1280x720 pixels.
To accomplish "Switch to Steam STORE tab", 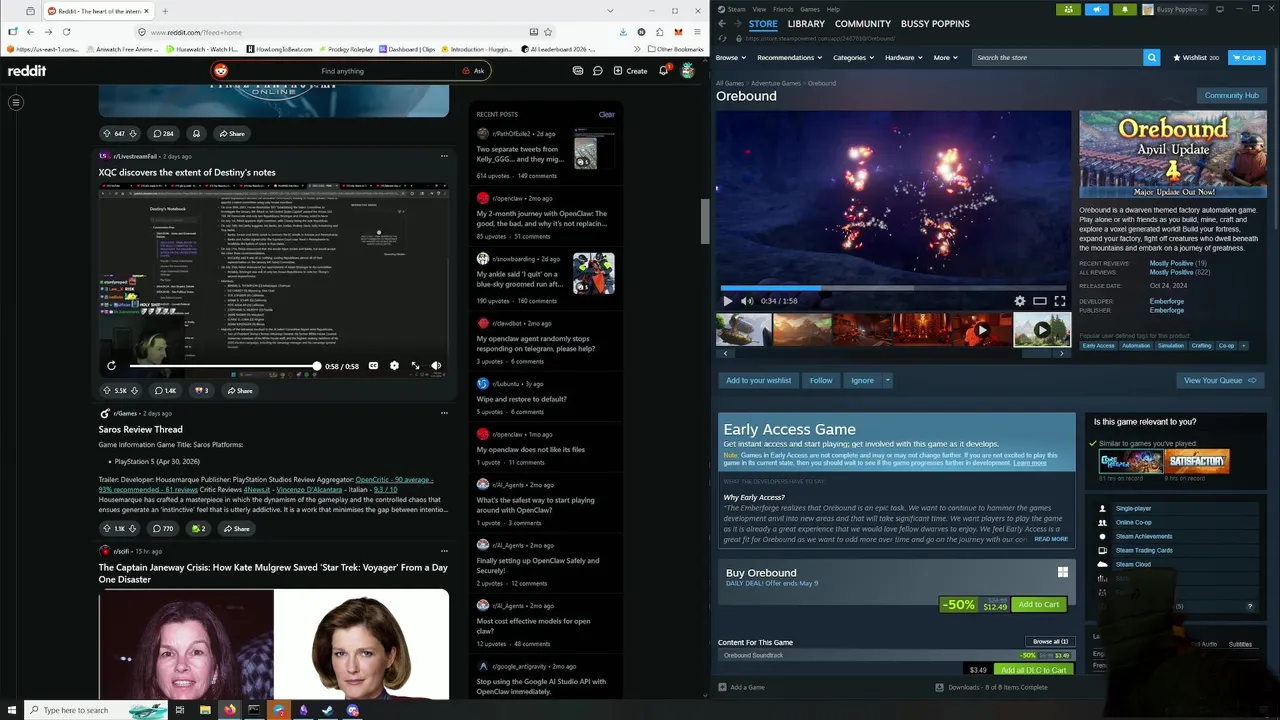I will click(x=763, y=24).
